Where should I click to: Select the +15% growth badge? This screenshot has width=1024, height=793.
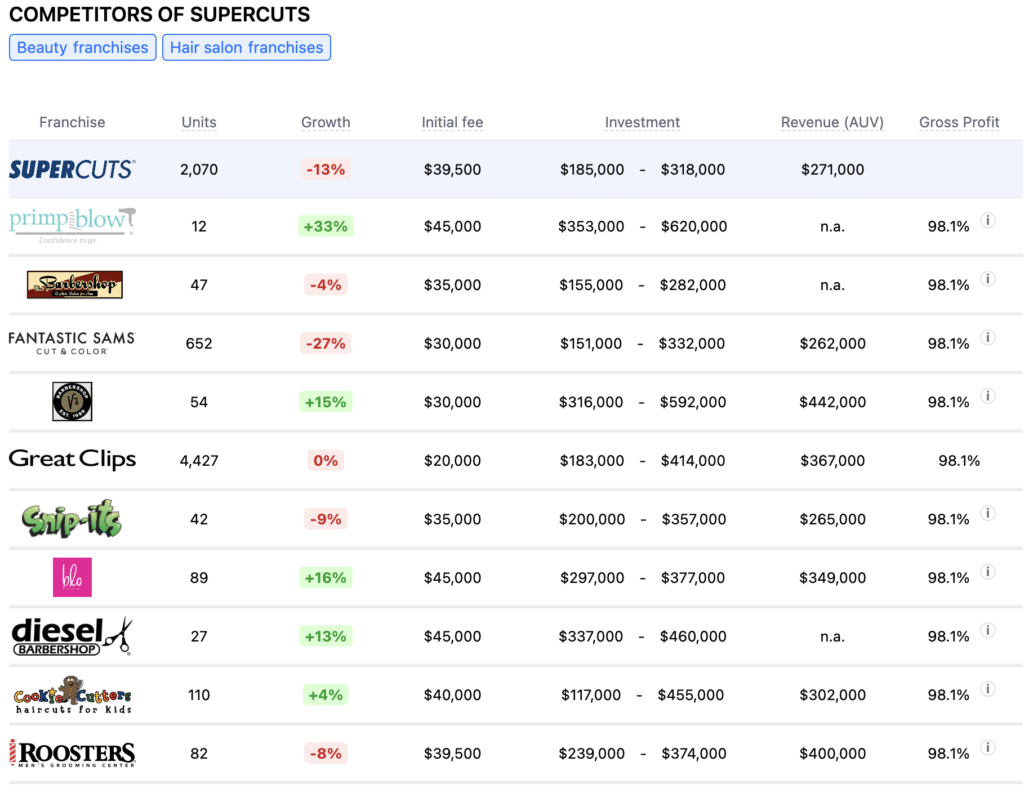(x=325, y=402)
